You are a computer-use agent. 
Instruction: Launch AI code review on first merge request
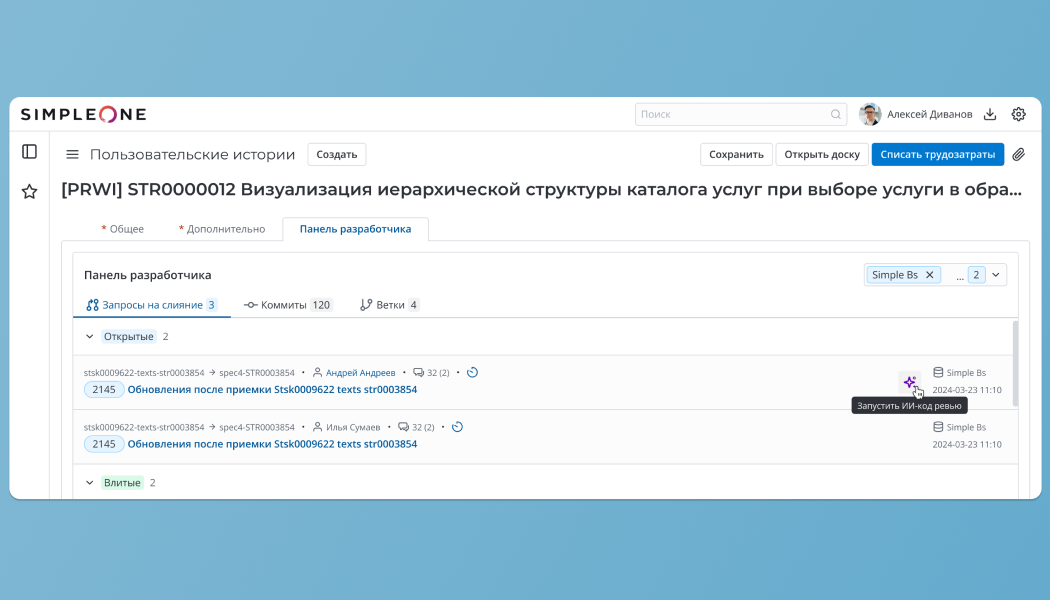[910, 382]
